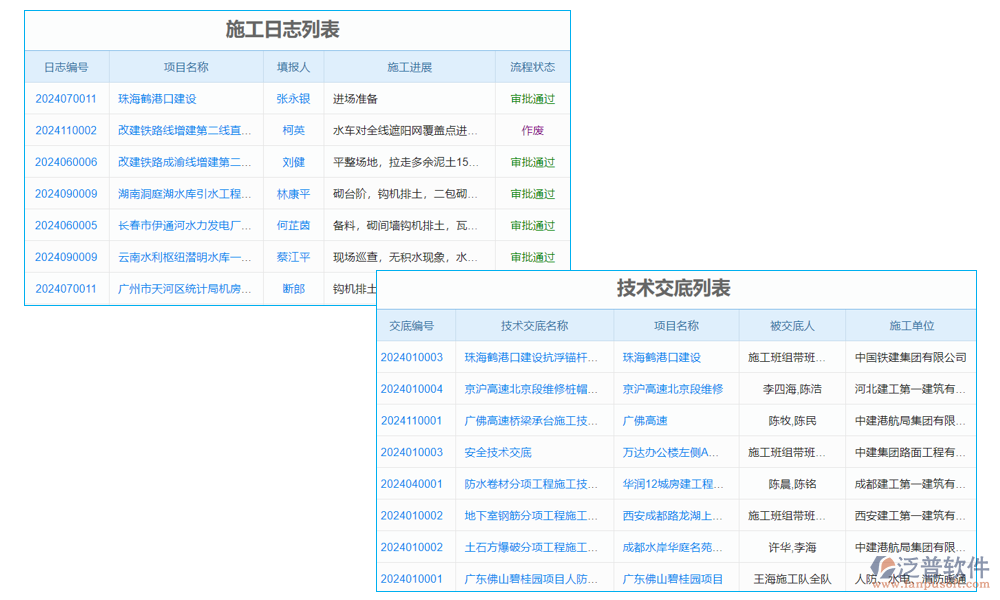1000x600 pixels.
Task: Click the 填报人 column header
Action: tap(292, 66)
